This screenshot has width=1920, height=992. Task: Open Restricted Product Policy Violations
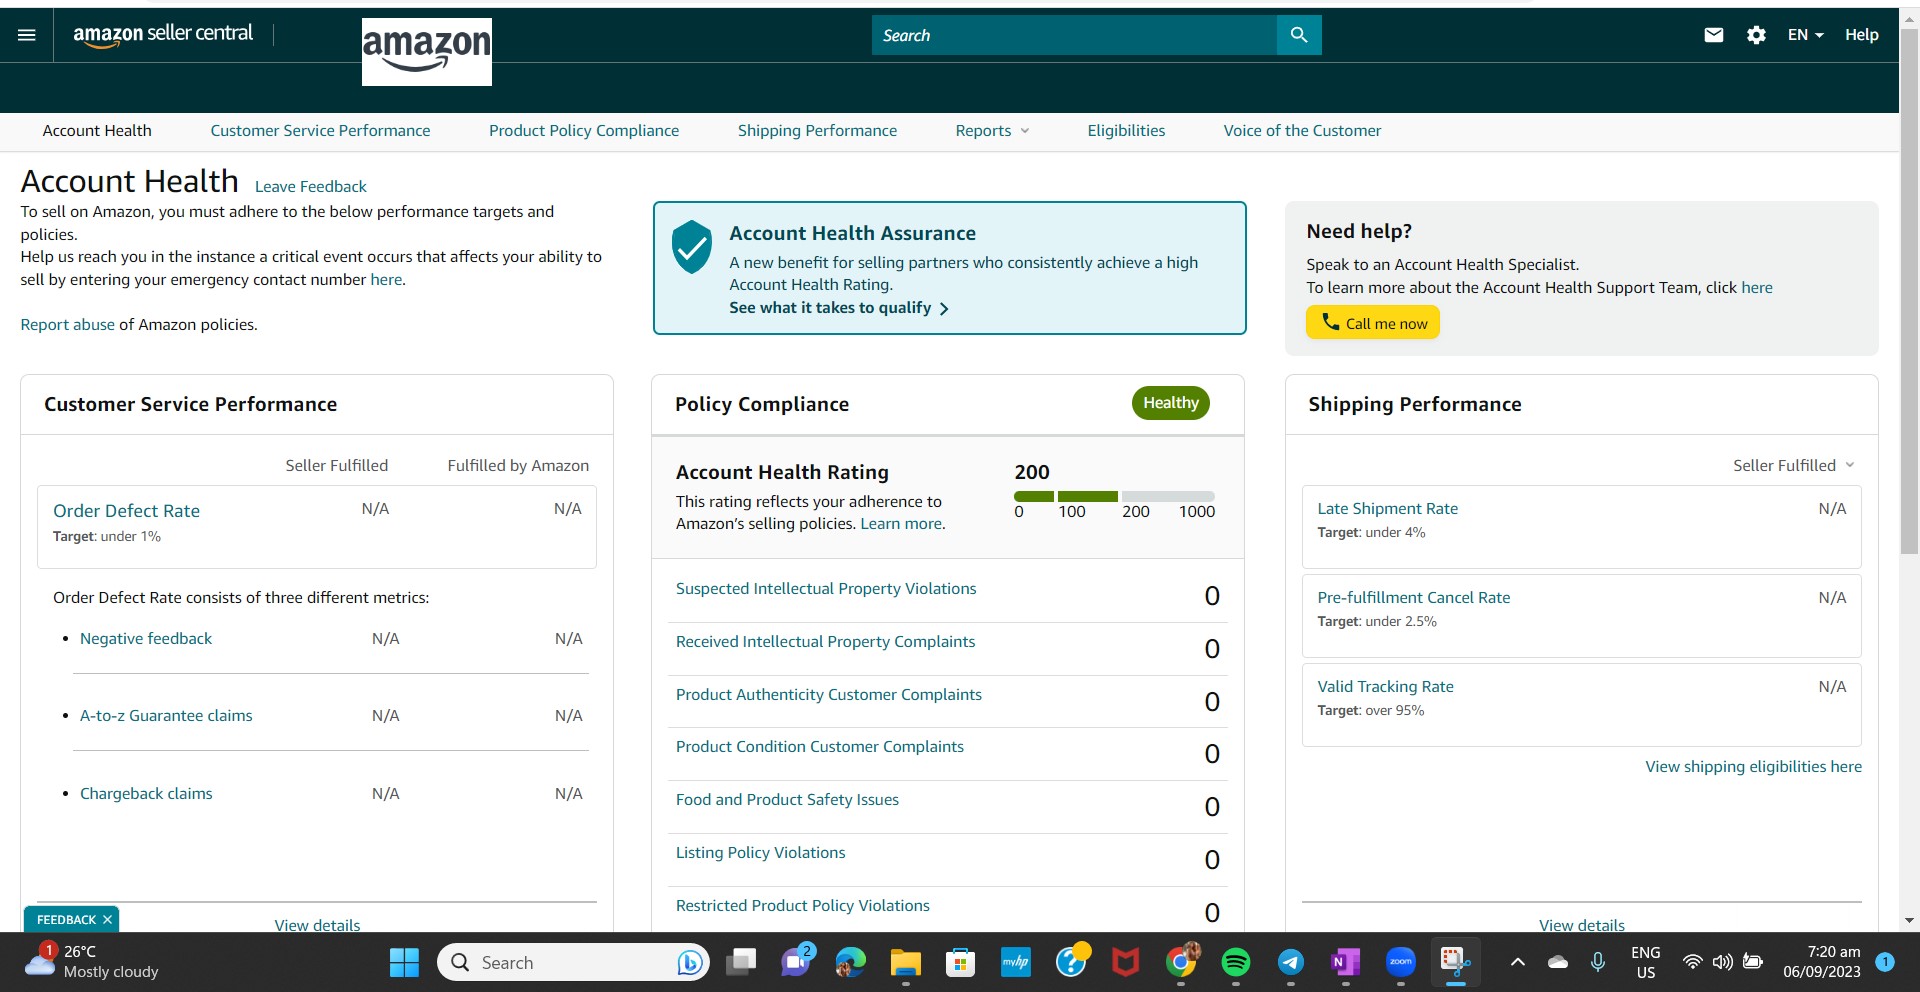(x=803, y=906)
